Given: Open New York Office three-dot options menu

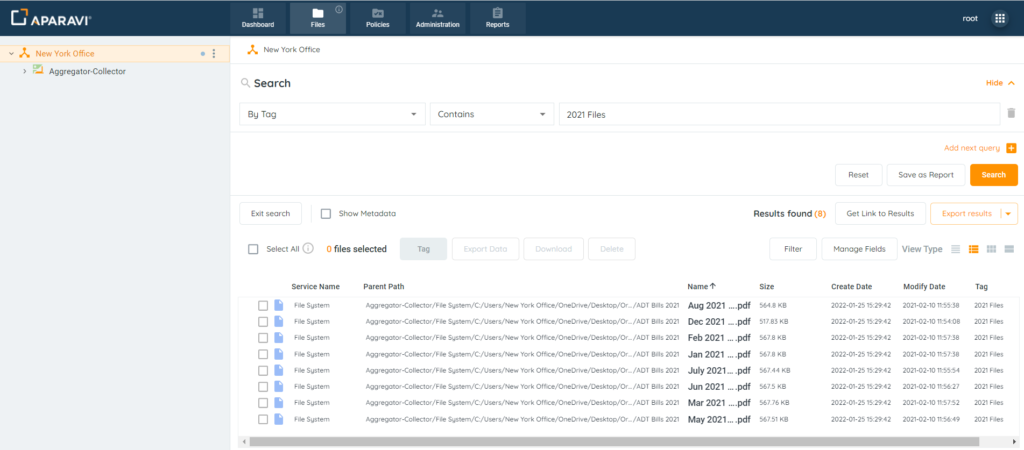Looking at the screenshot, I should (x=213, y=53).
